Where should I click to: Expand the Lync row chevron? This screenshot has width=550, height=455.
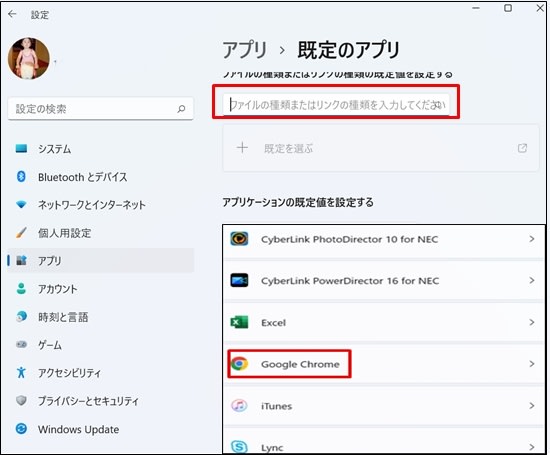(532, 447)
